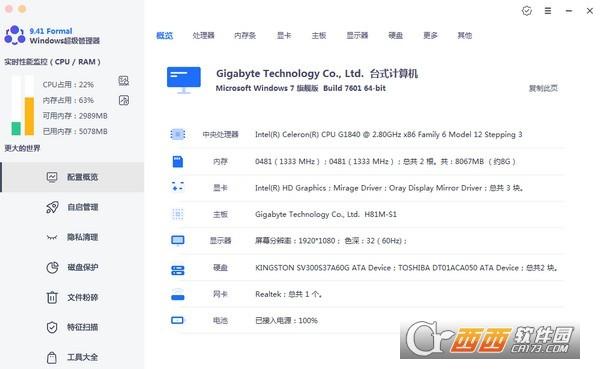The width and height of the screenshot is (600, 369).
Task: Click the shield check icon in title bar
Action: [527, 11]
